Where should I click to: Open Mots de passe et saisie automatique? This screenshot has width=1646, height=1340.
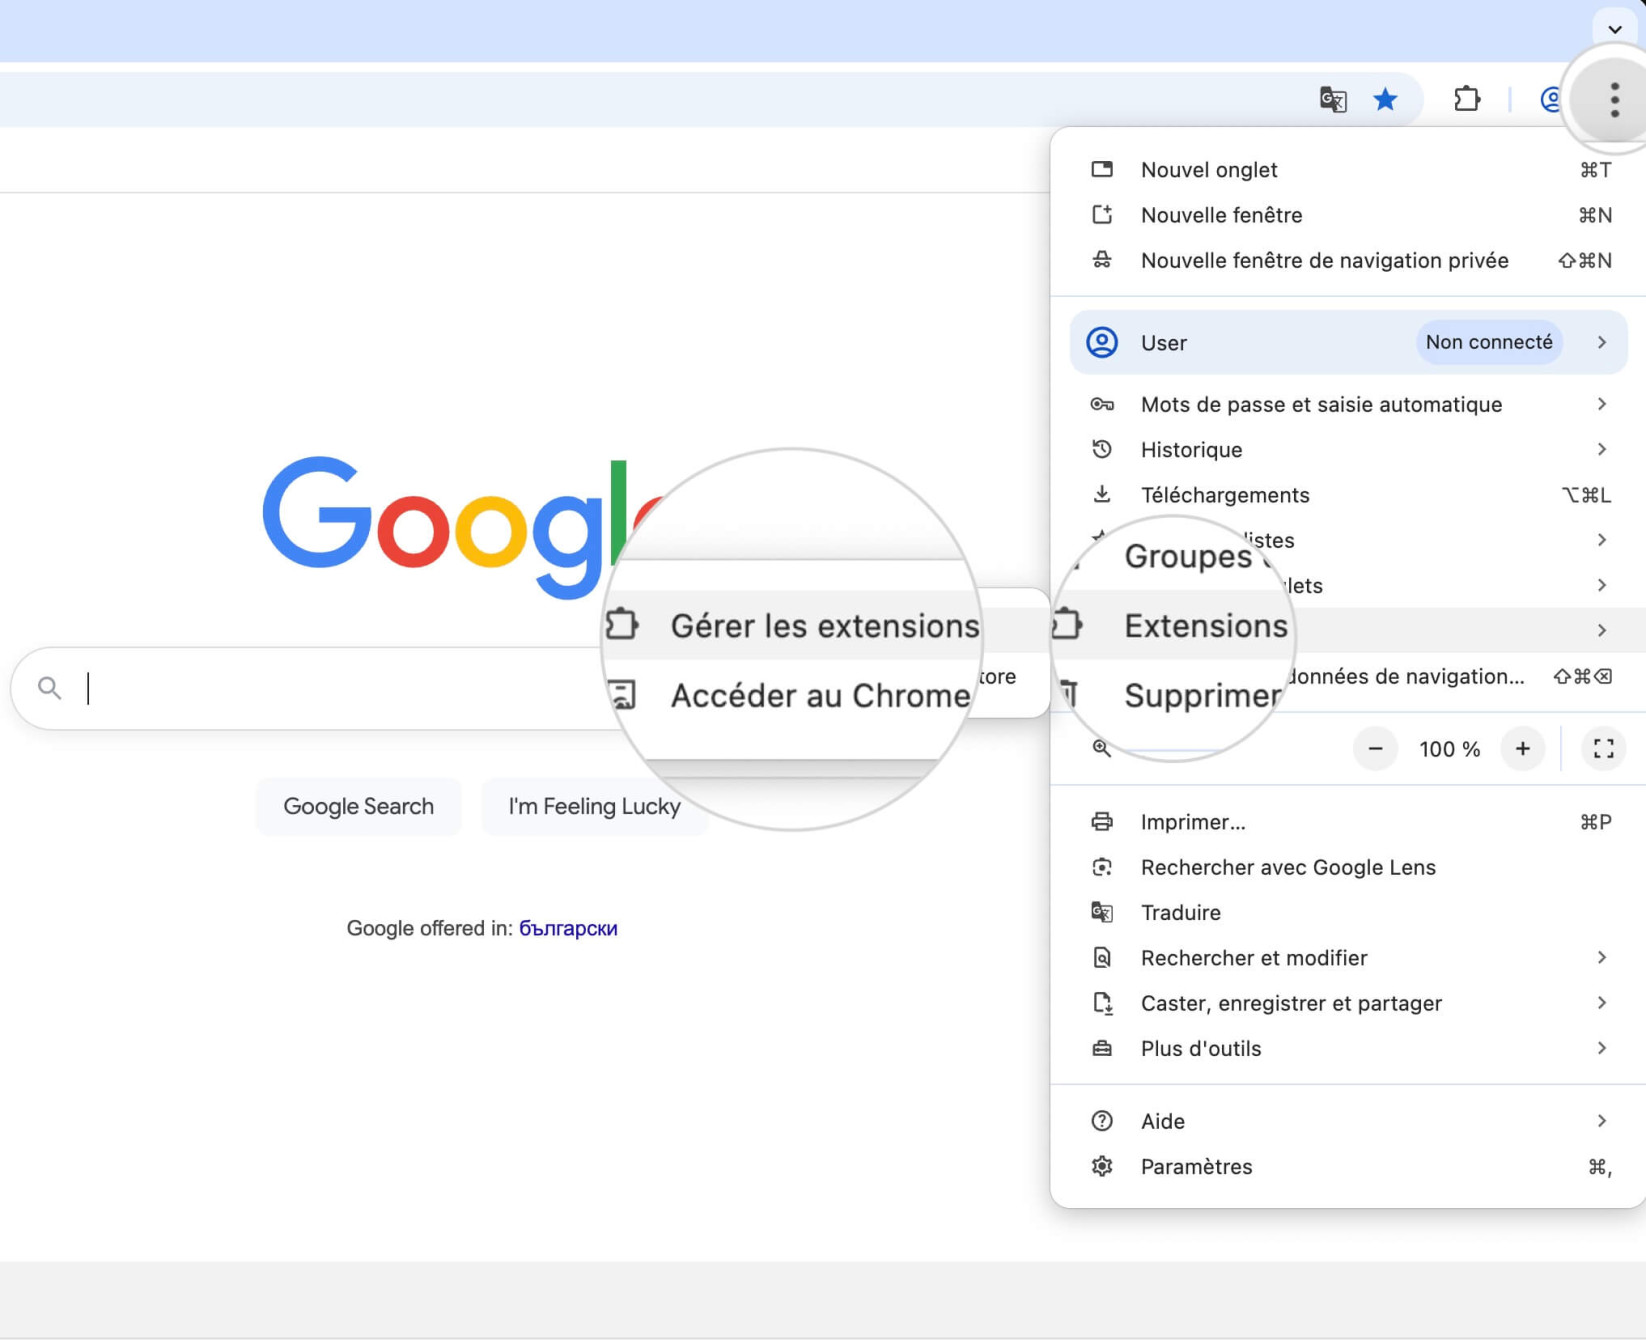tap(1348, 404)
